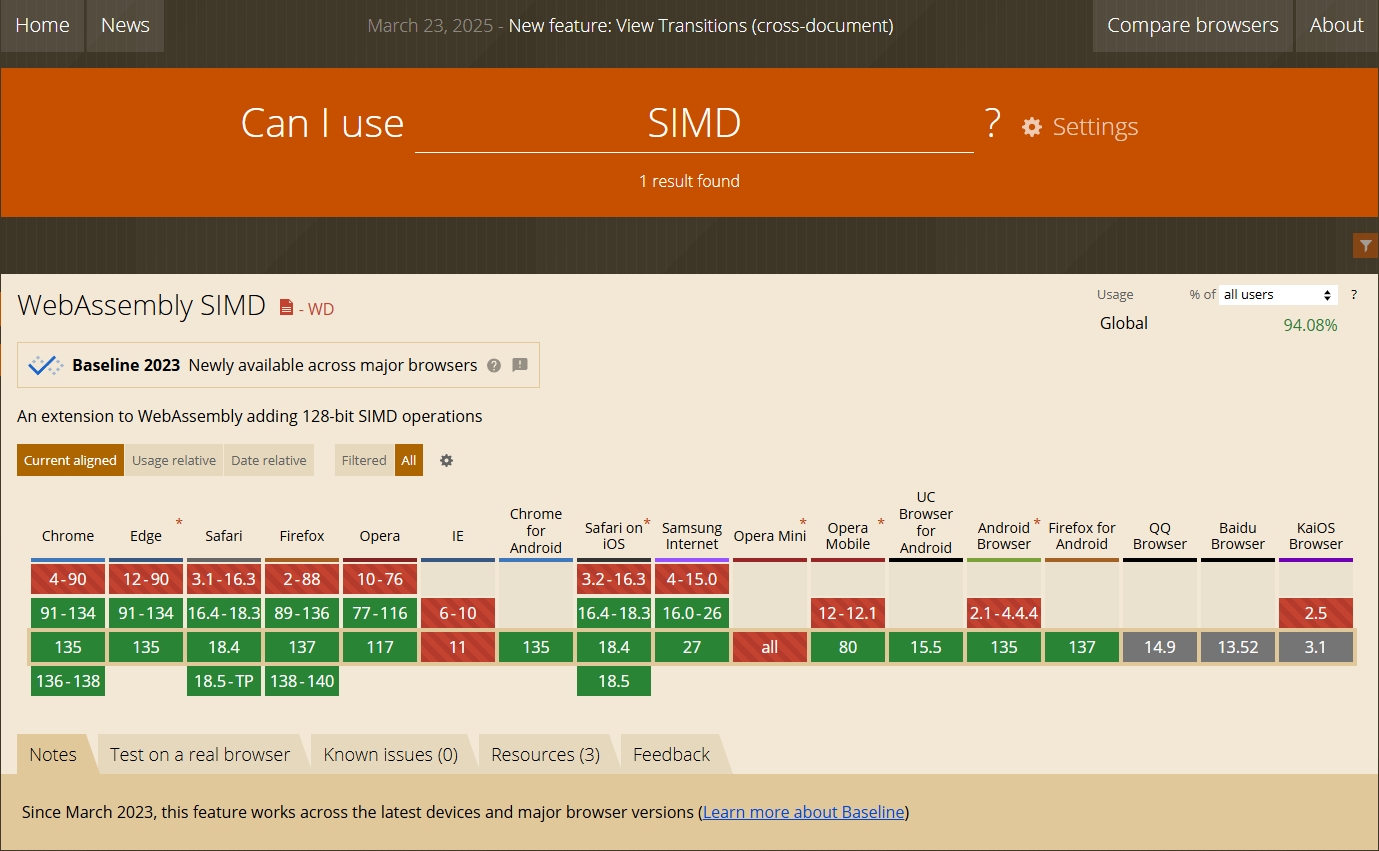Select the Safari 18.5-TP cell
The image size is (1379, 851).
[x=224, y=681]
